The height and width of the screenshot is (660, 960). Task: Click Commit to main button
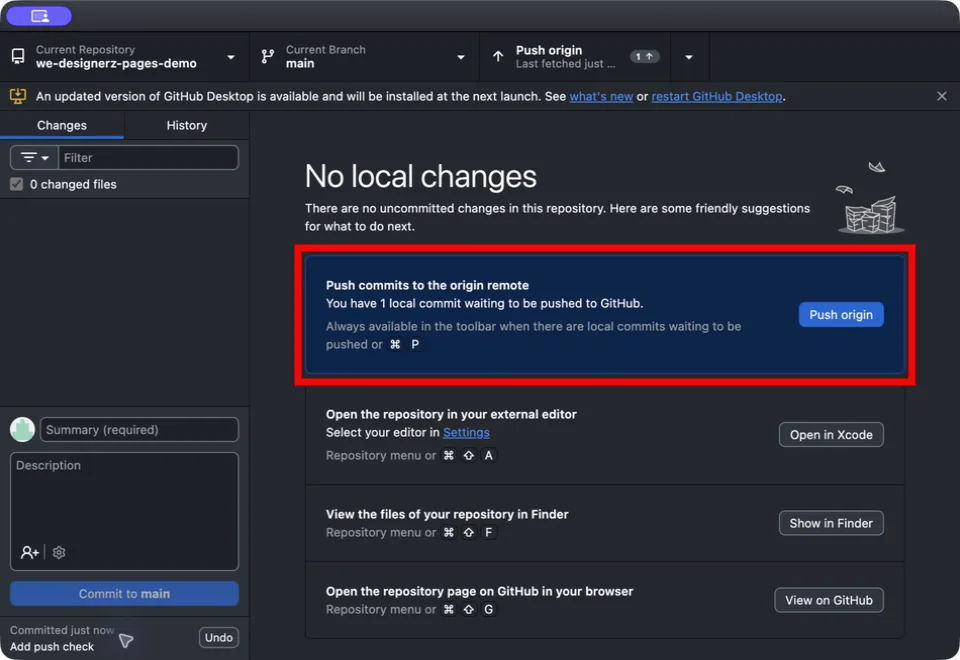point(124,593)
